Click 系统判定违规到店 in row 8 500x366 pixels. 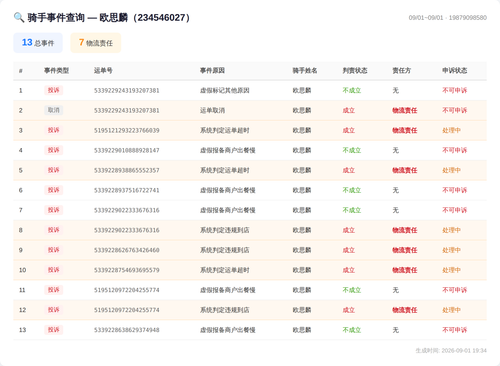225,230
